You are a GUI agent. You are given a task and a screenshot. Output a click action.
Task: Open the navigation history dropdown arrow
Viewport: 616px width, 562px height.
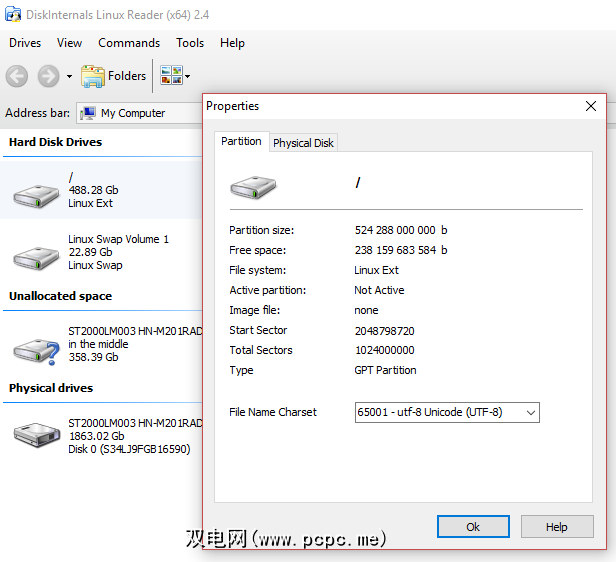point(70,76)
